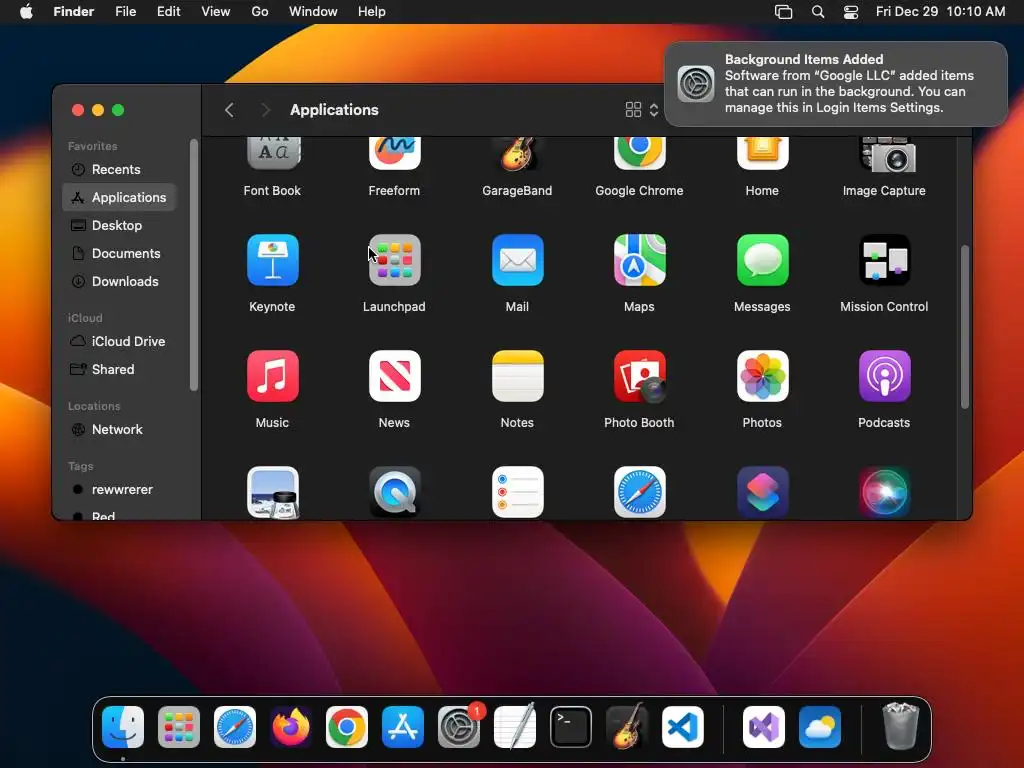The image size is (1024, 768).
Task: Open Desktop in the sidebar
Action: (x=119, y=225)
